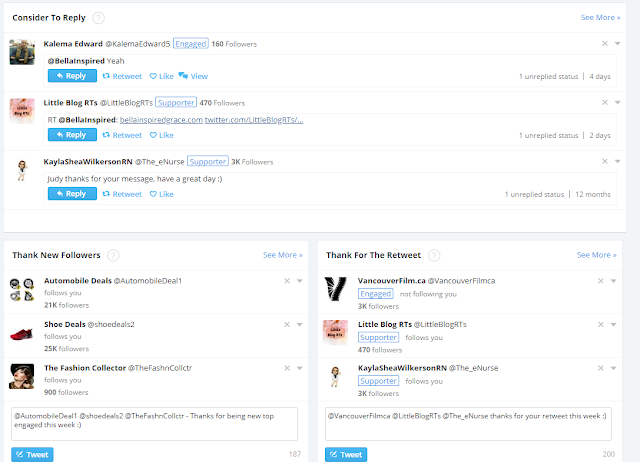Dismiss KaylaSheaWilkersonRN reply suggestion with X

(605, 161)
